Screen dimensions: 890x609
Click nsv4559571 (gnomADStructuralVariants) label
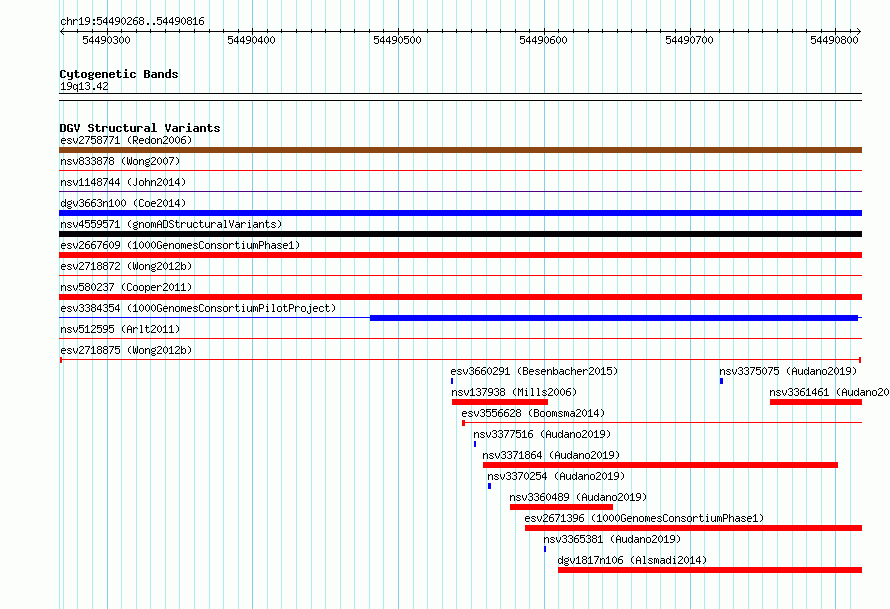tap(171, 224)
